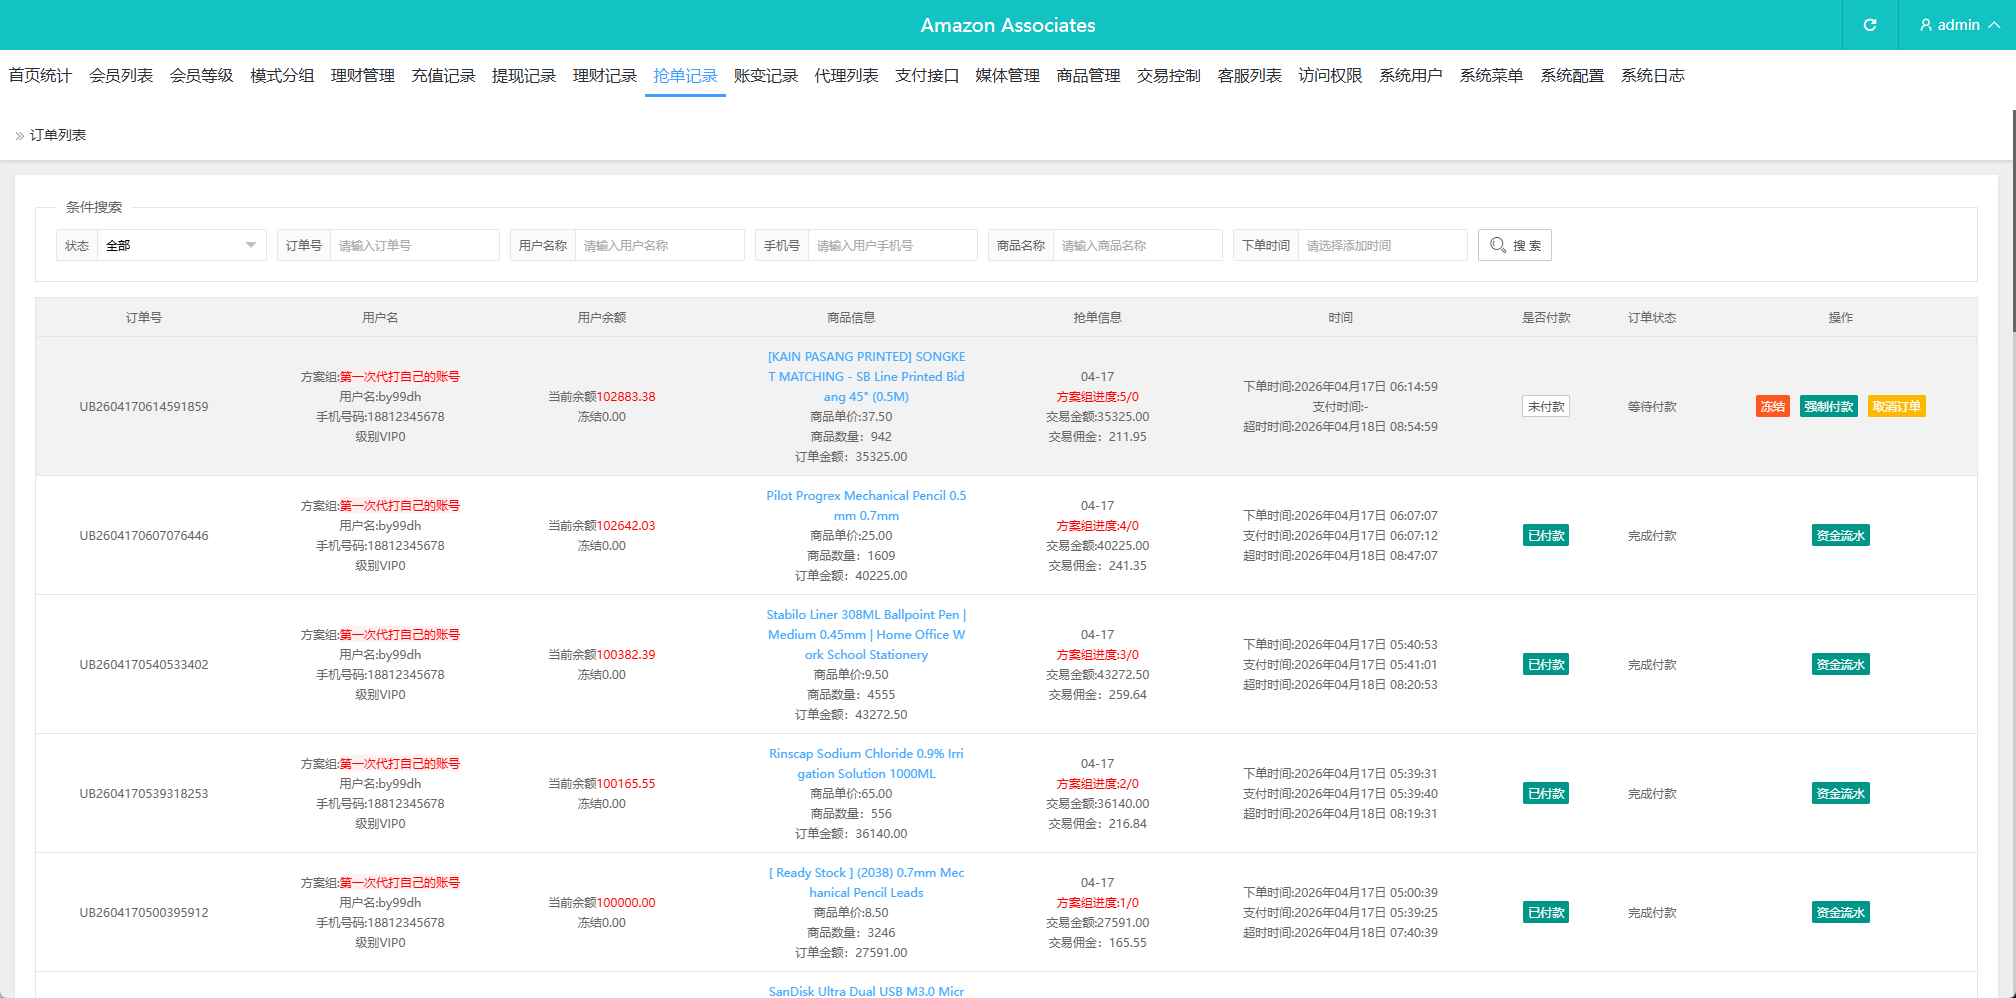Open 系统配置 menu item

point(1572,75)
